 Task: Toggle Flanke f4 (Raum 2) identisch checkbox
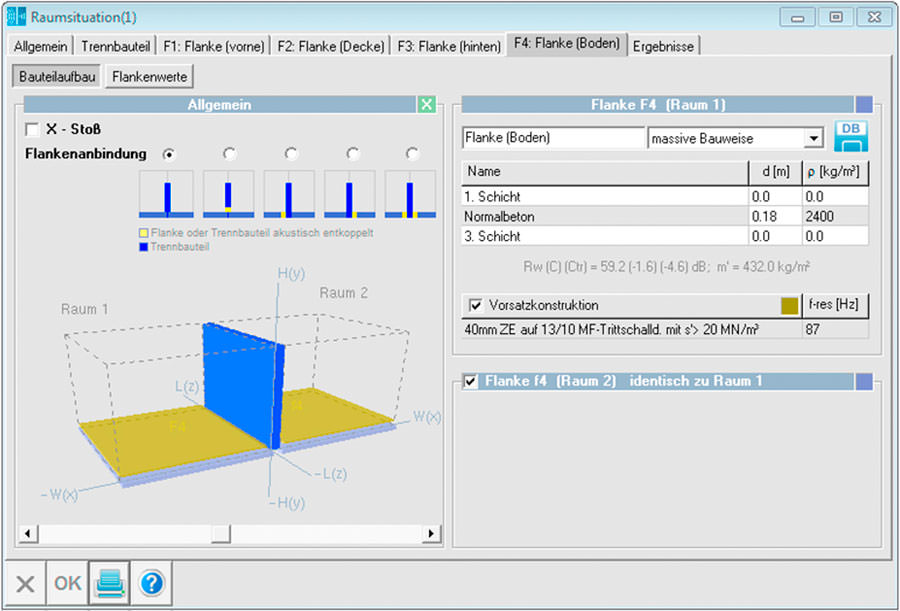coord(471,381)
